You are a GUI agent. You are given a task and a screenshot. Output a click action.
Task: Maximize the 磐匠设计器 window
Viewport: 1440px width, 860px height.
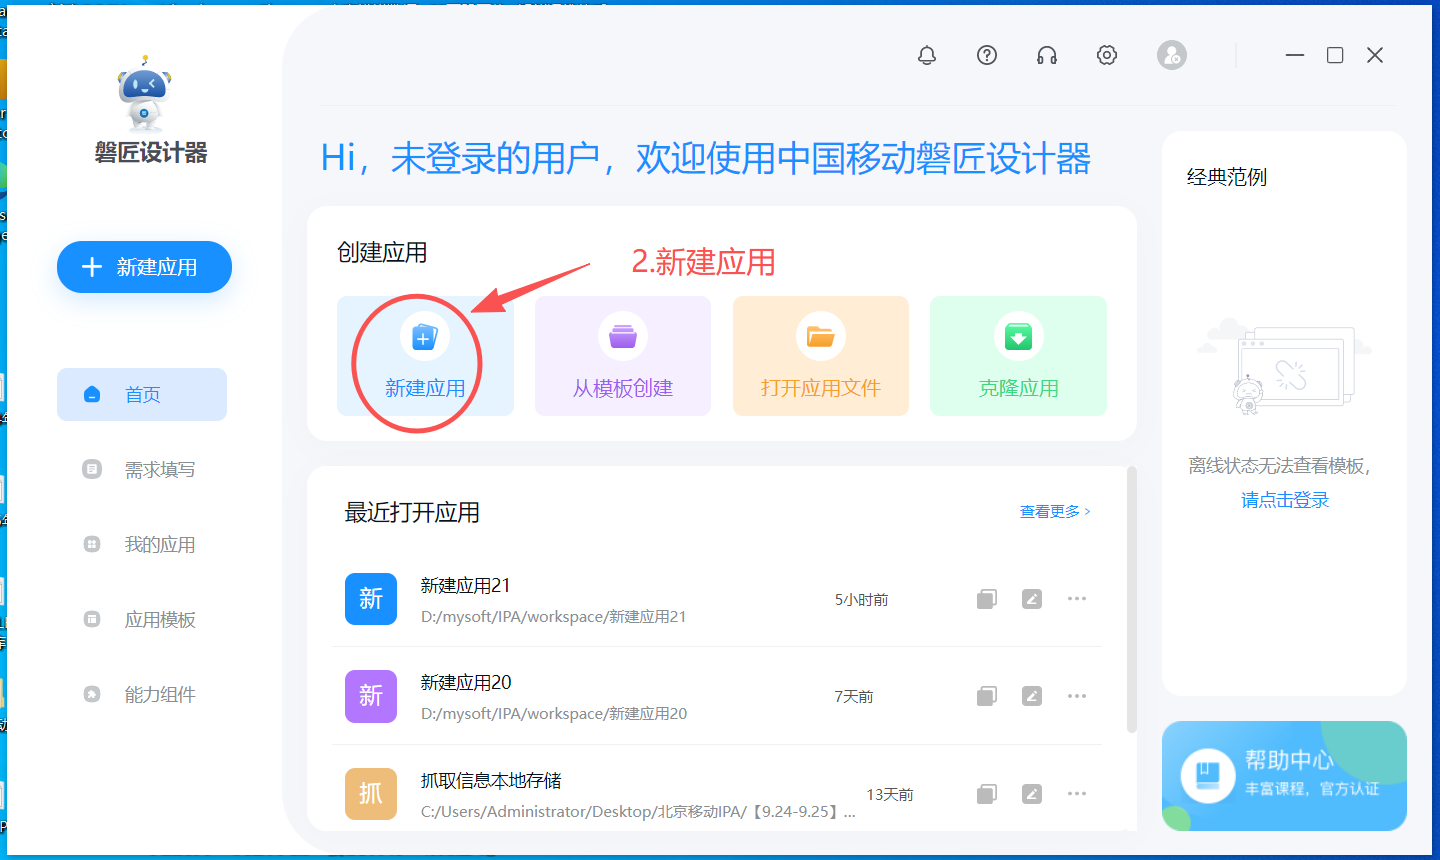(x=1335, y=55)
